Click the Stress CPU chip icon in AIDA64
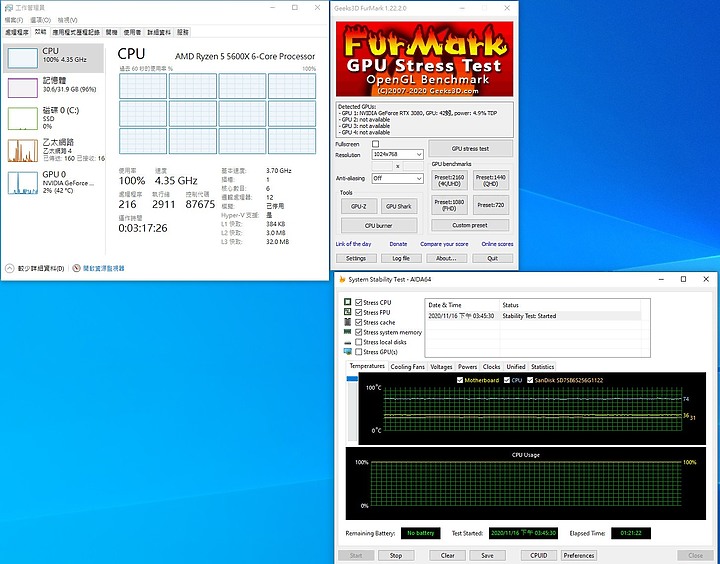This screenshot has height=564, width=720. tap(348, 302)
